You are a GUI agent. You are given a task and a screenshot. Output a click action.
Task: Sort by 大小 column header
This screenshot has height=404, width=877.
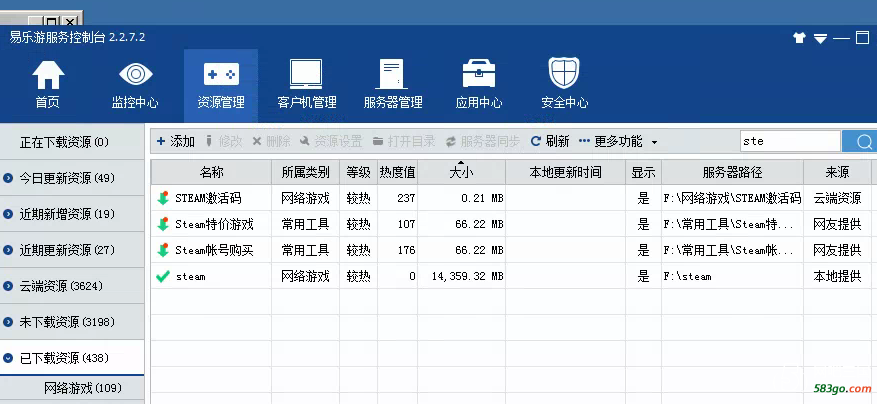coord(461,172)
